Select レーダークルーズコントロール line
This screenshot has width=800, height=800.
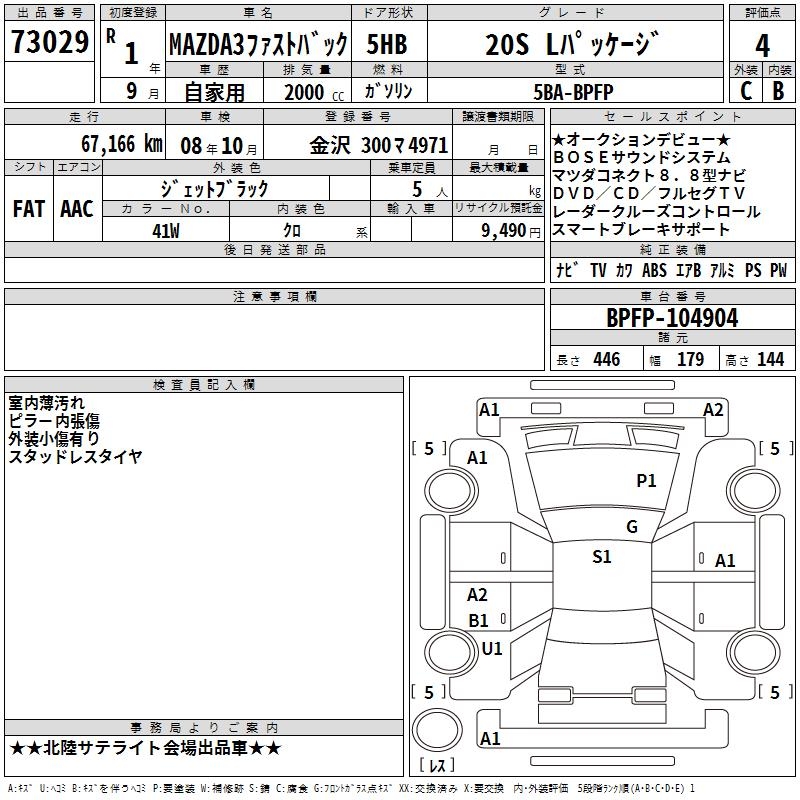656,211
